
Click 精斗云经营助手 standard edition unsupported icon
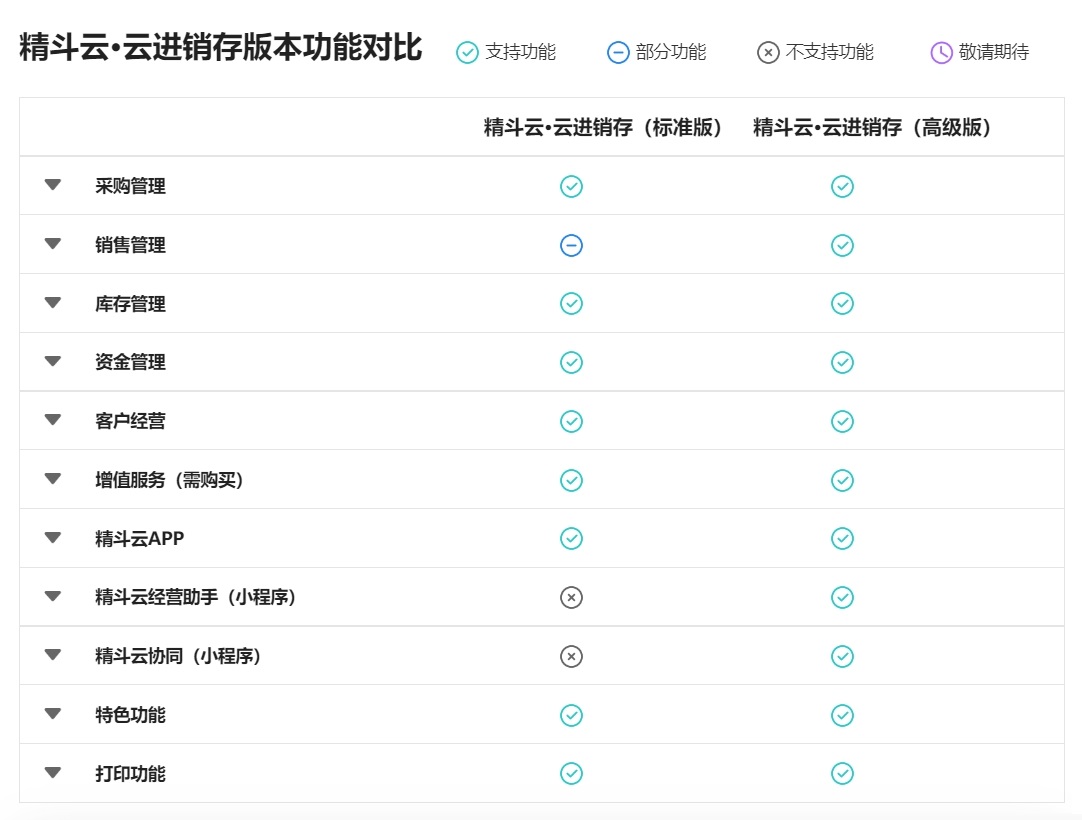tap(571, 597)
